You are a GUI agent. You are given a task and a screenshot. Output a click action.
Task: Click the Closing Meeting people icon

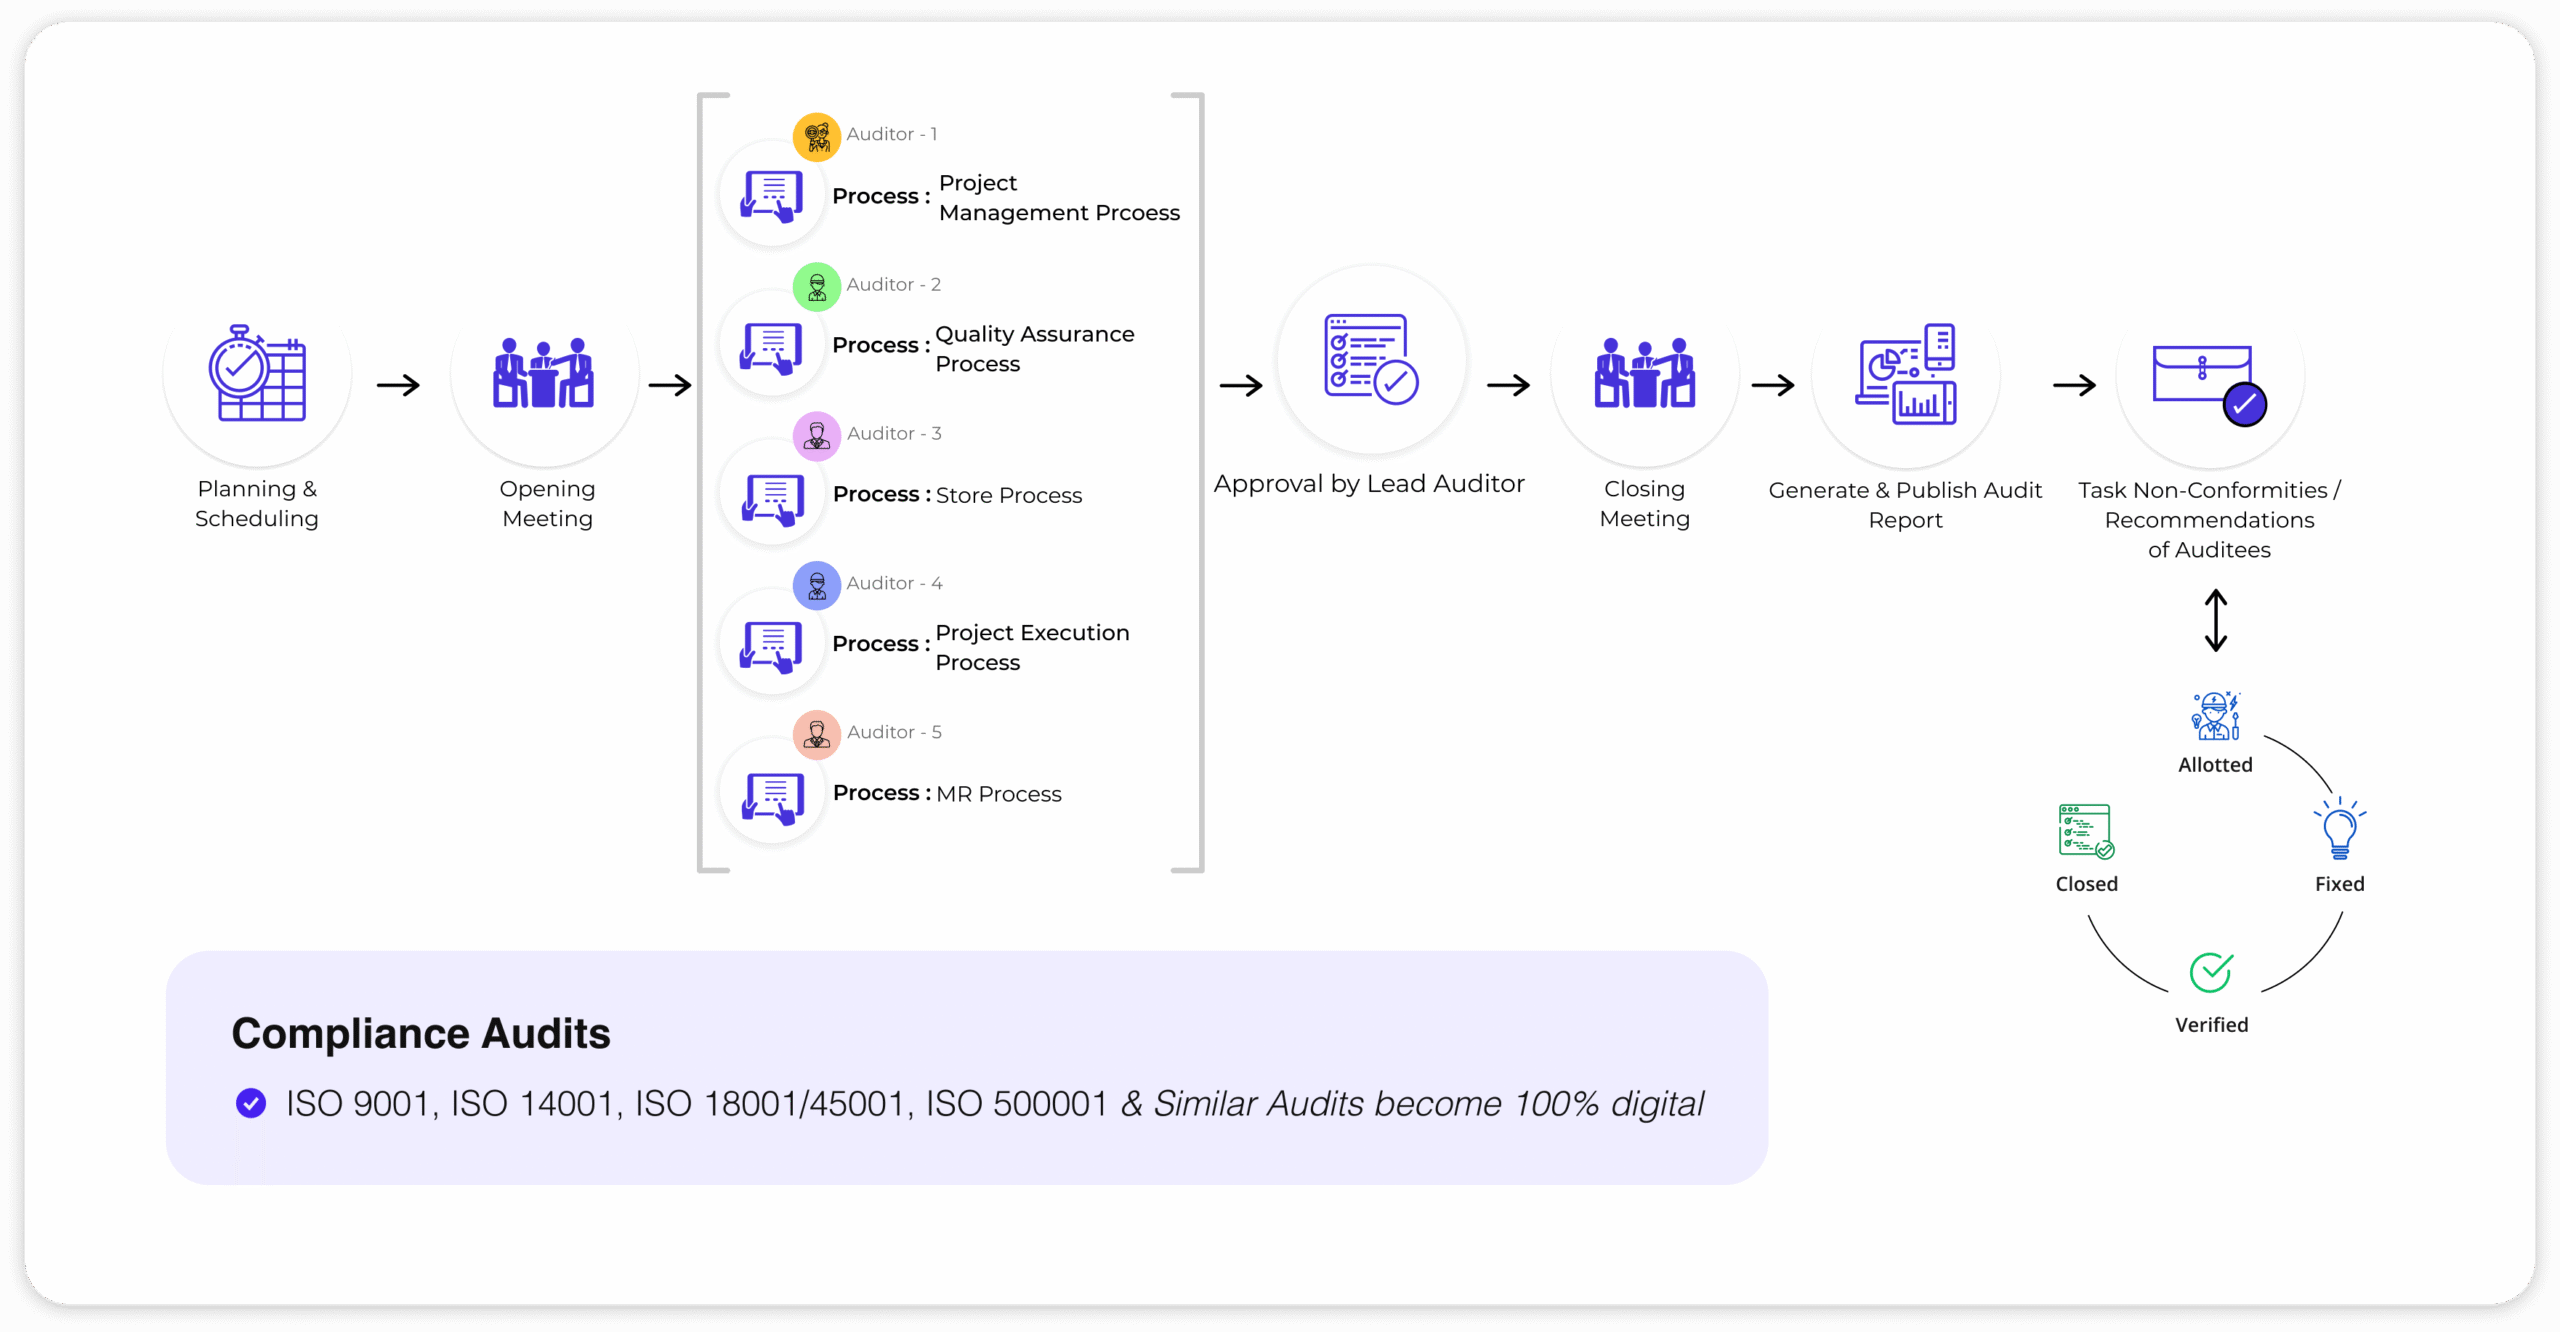[x=1645, y=373]
